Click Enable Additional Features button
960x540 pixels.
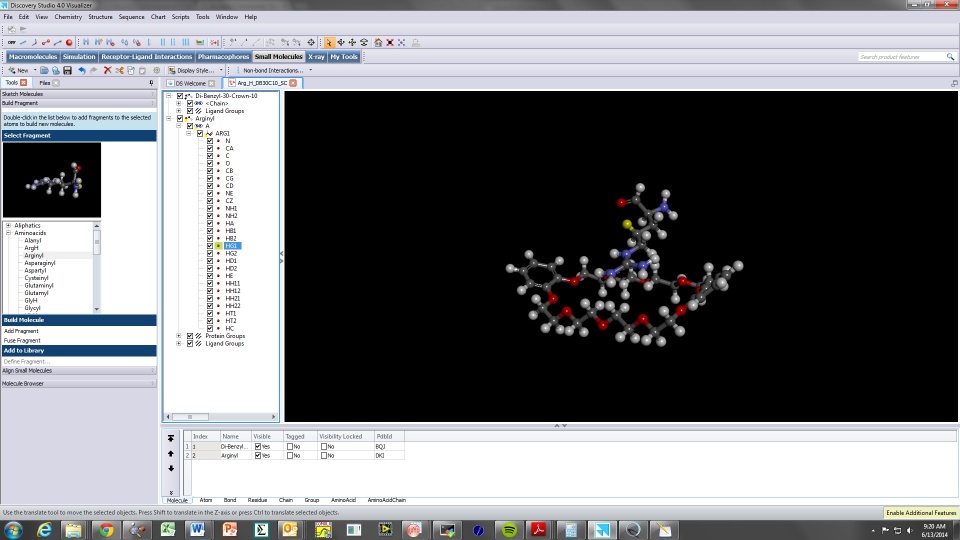pos(921,512)
